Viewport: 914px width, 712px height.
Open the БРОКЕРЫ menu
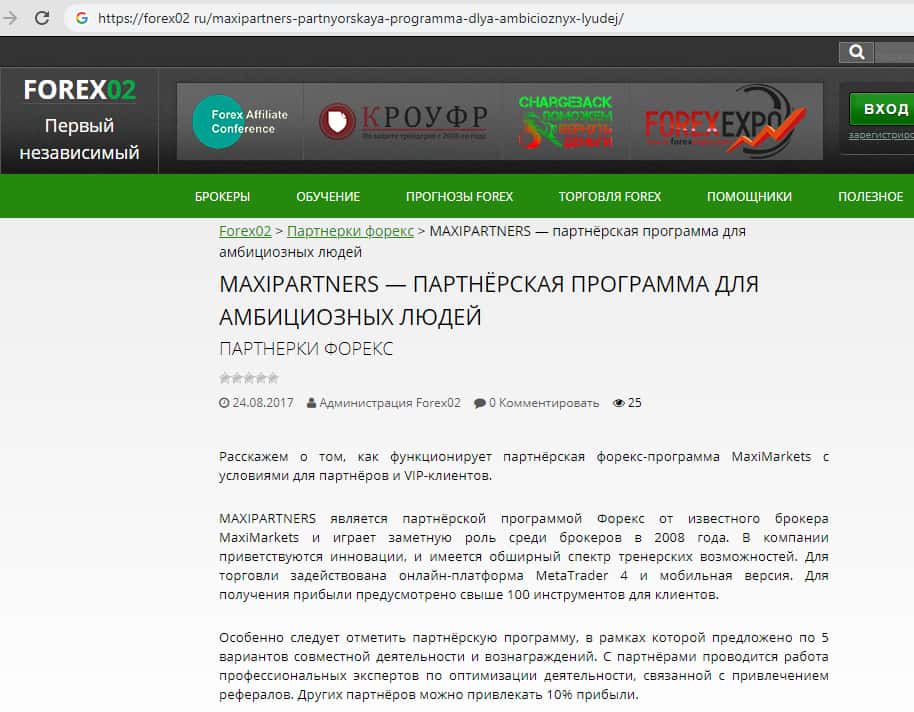tap(222, 197)
